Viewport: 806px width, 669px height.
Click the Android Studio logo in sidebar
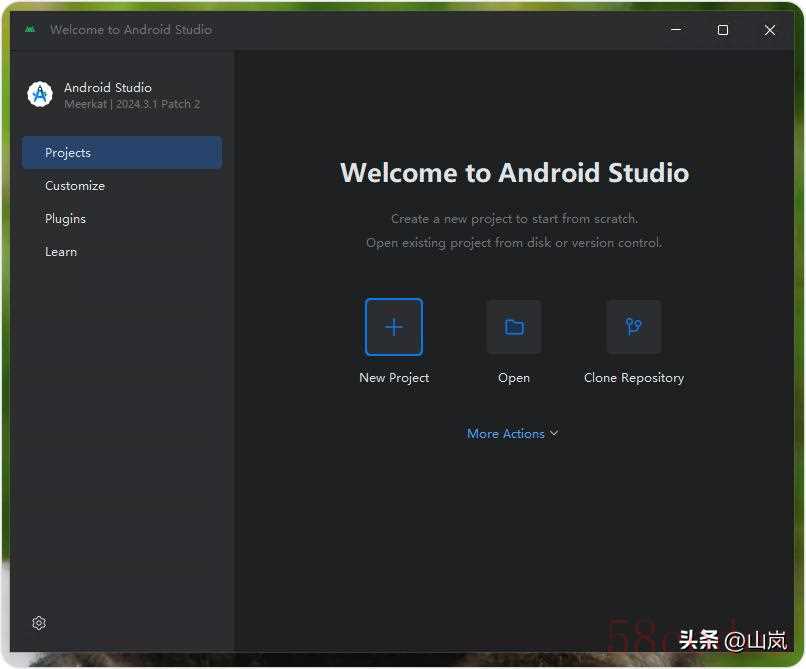[x=40, y=95]
